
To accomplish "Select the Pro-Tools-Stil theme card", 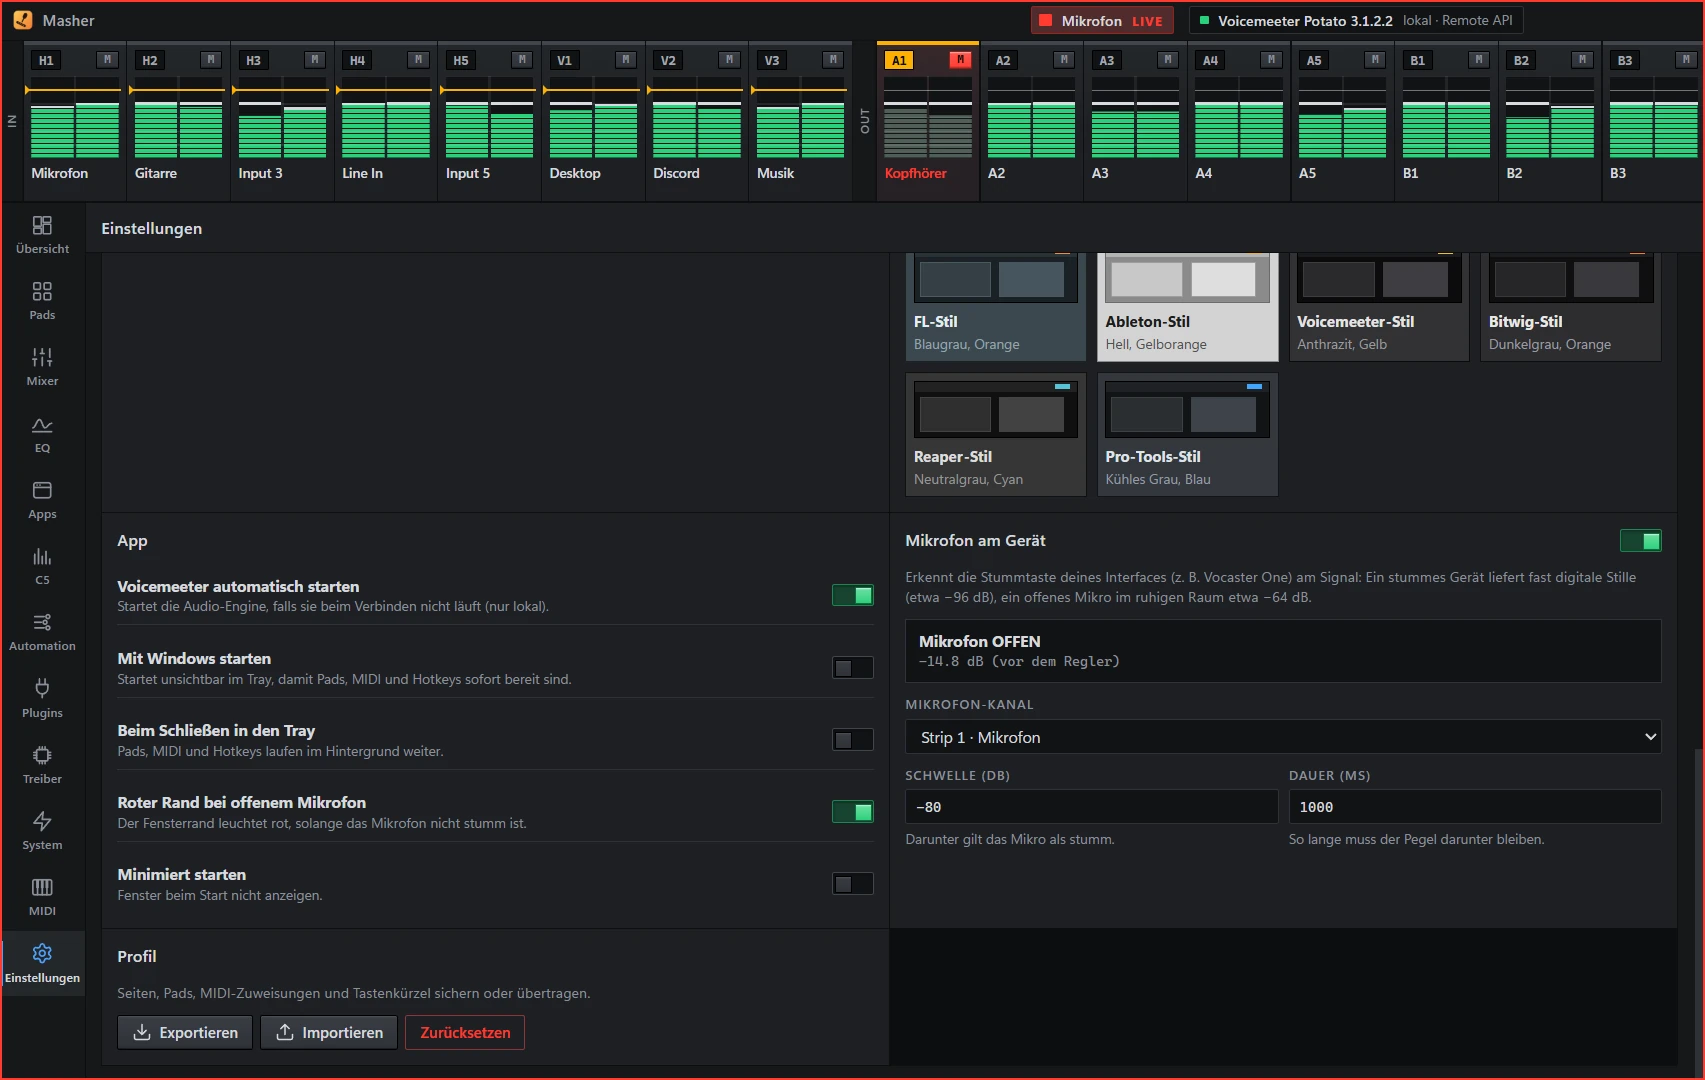I will [1187, 435].
